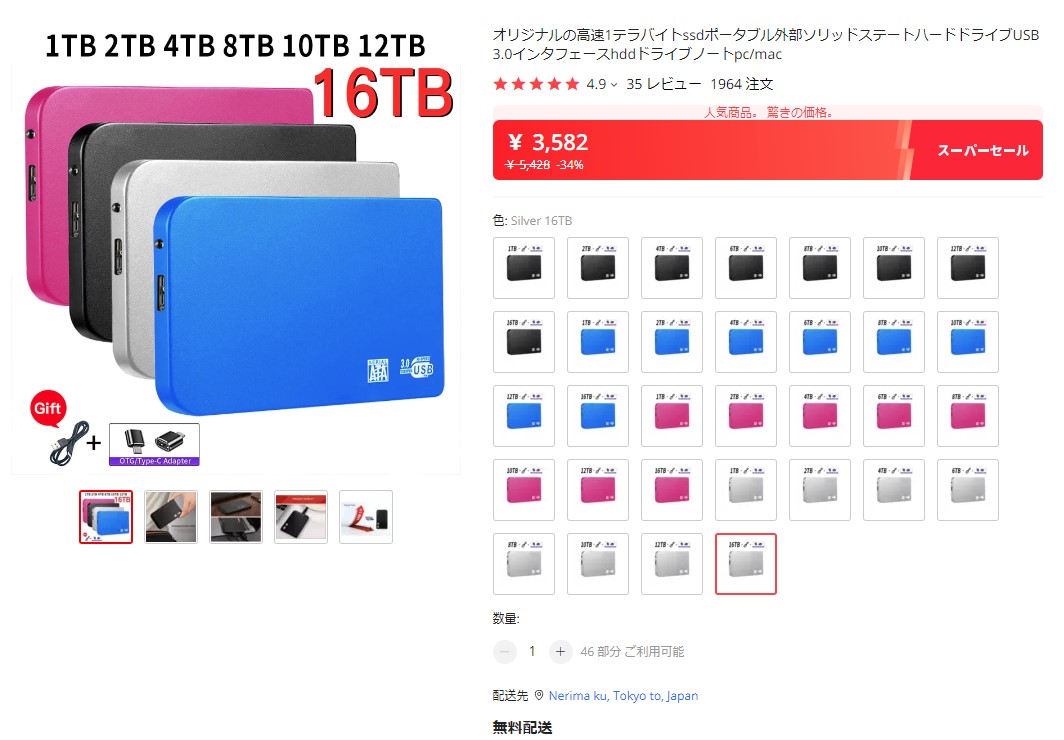This screenshot has height=740, width=1064.
Task: Show the hand-holding-drive thumbnail image
Action: tap(171, 517)
